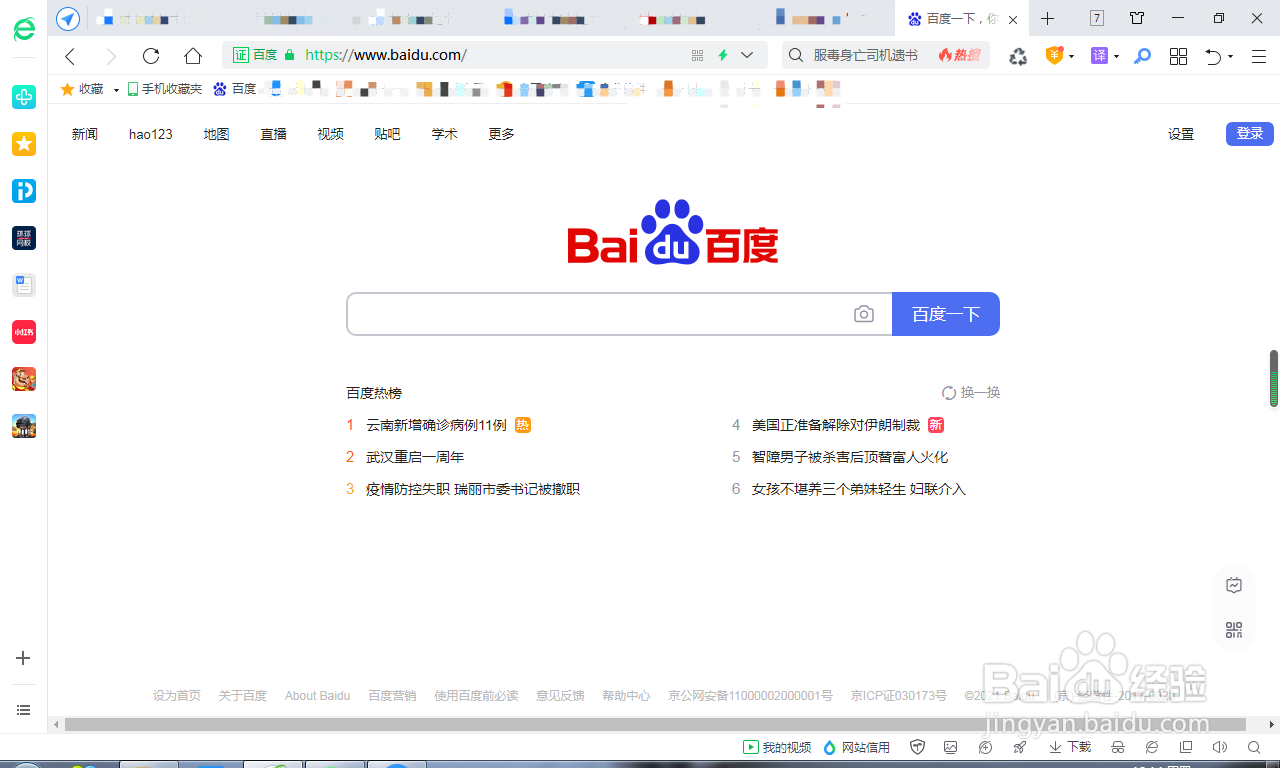Open the 直播 navigation link
Image resolution: width=1280 pixels, height=768 pixels.
[x=274, y=134]
